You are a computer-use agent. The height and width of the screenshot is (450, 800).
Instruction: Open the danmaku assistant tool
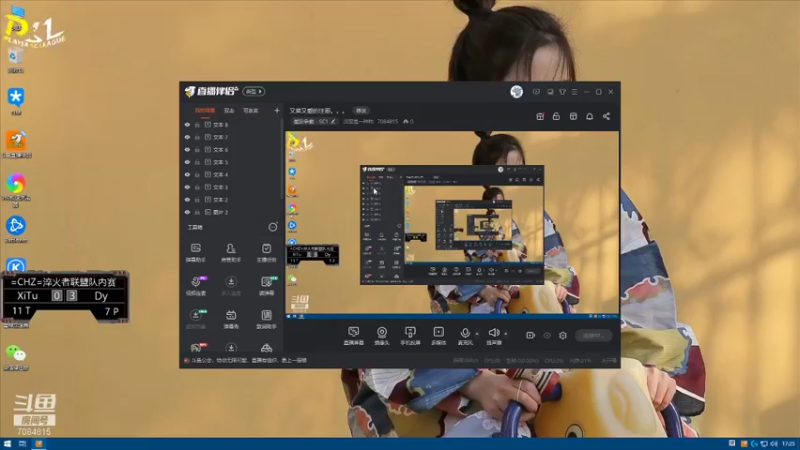[195, 253]
